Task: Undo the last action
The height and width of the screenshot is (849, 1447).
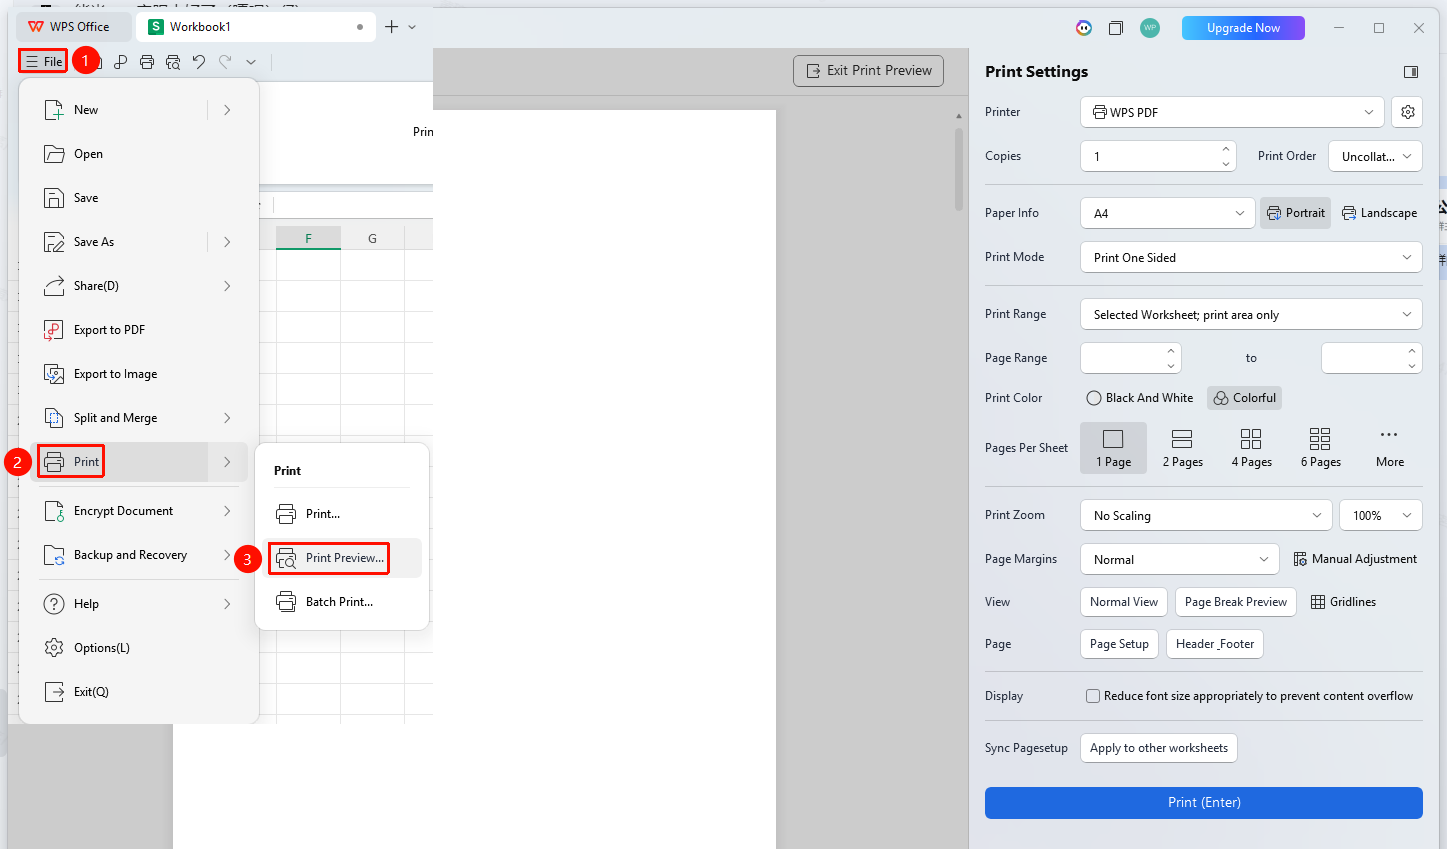Action: 199,62
